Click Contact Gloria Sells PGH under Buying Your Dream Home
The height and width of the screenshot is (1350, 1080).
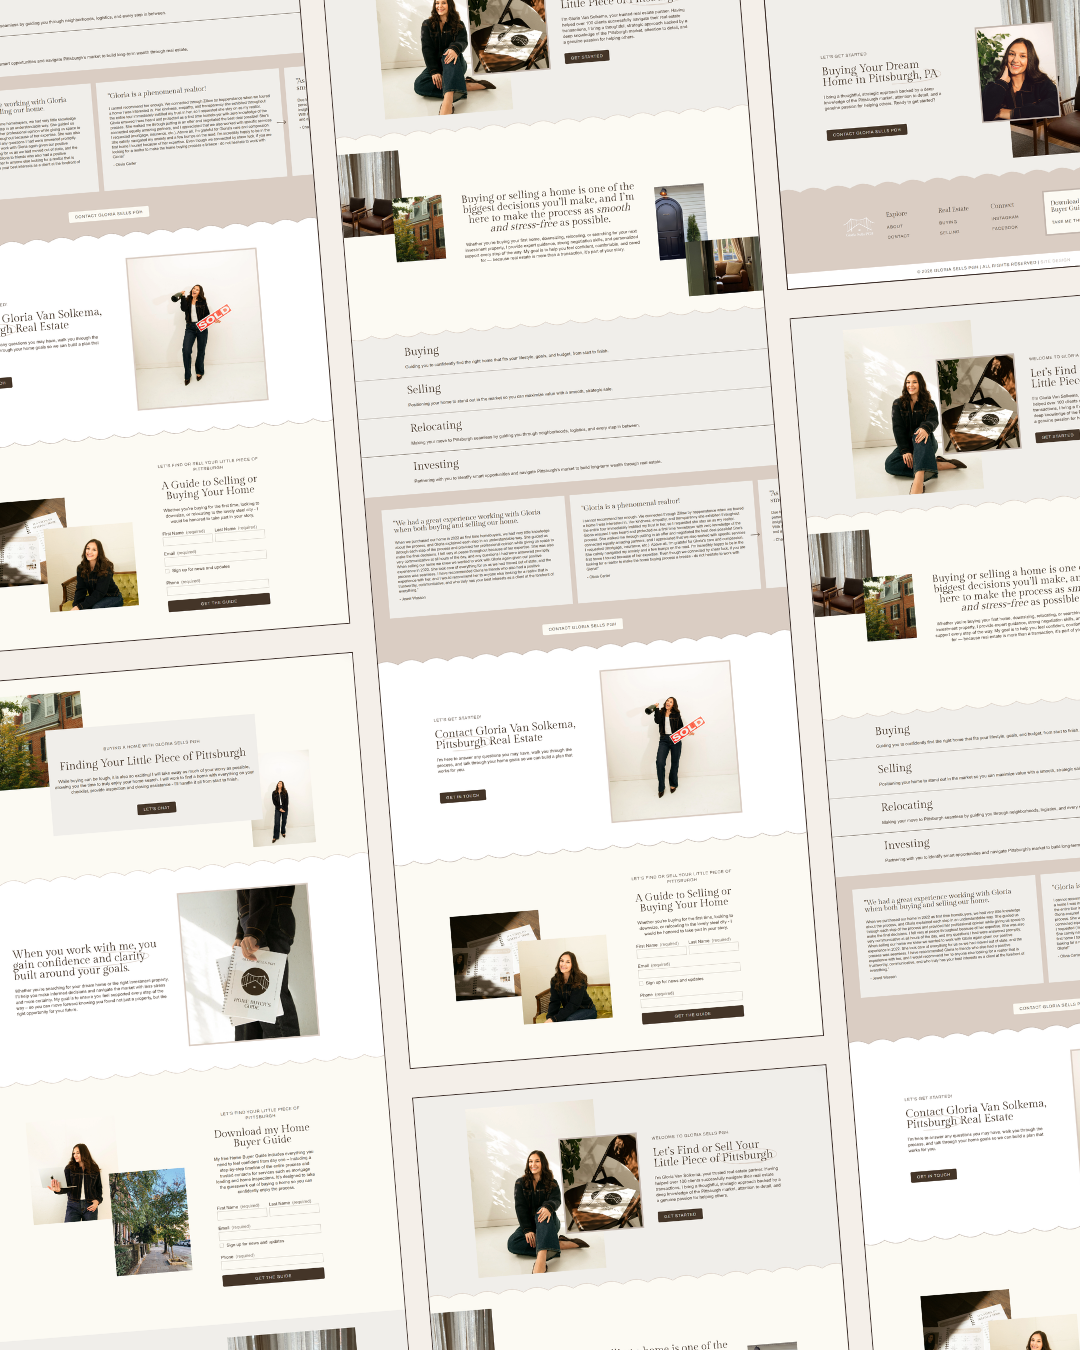[x=867, y=132]
